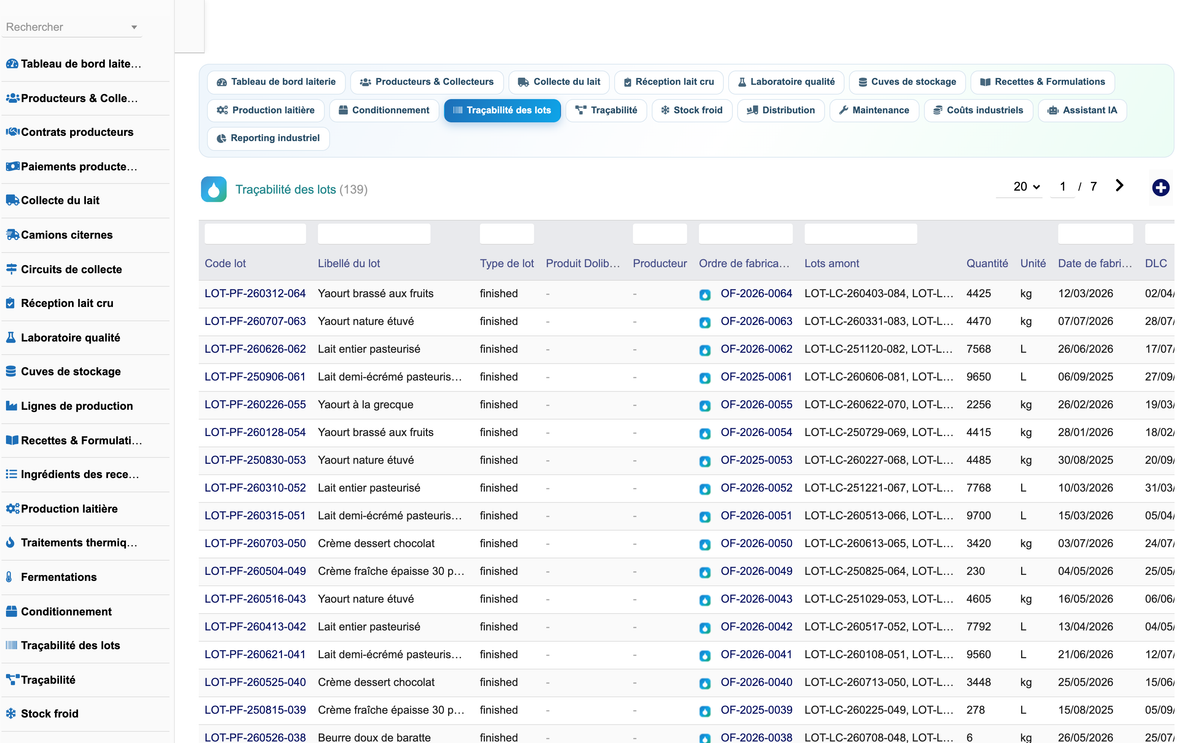Click the Paiements producteurs money icon
Viewport: 1200px width, 743px height.
(12, 166)
